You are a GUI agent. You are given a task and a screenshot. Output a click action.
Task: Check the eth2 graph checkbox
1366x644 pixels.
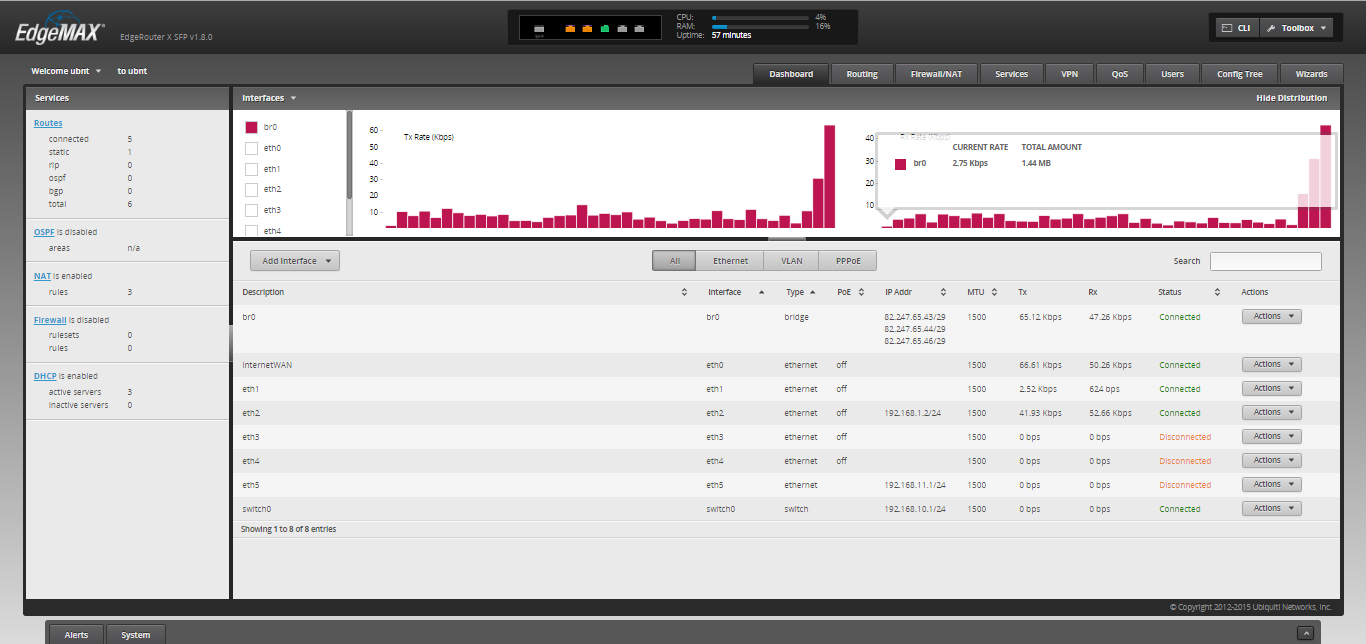coord(252,189)
